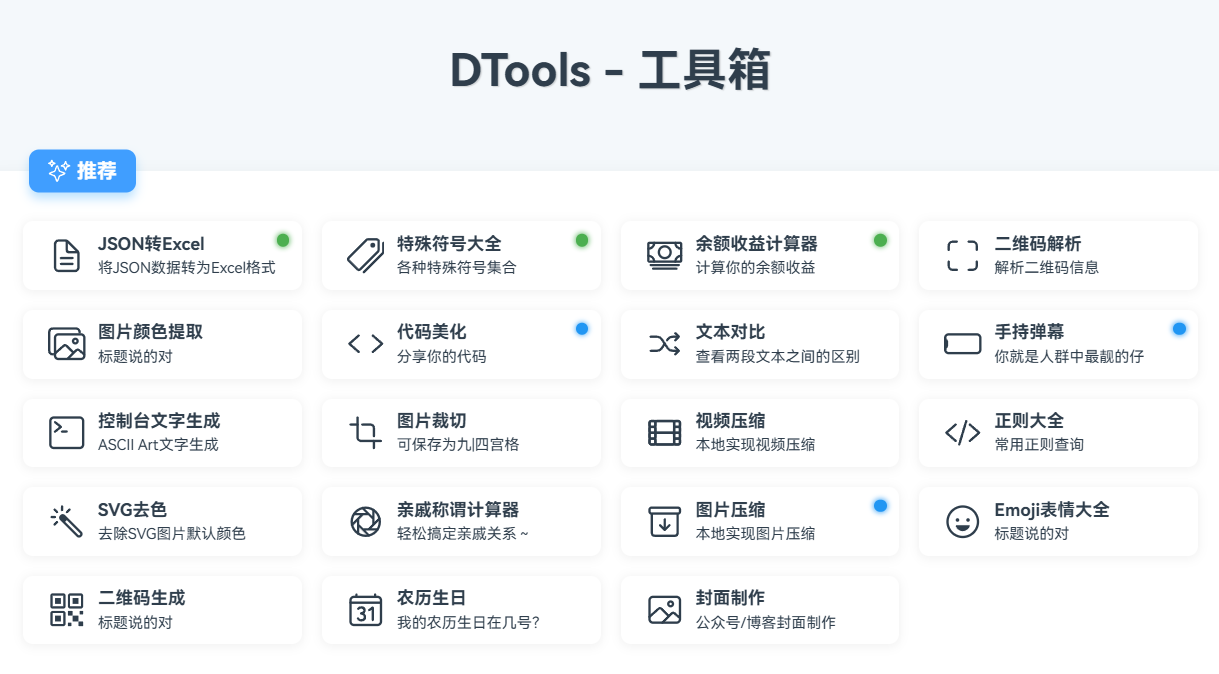This screenshot has width=1219, height=674.
Task: Open the 文本对比 tool title
Action: pyautogui.click(x=731, y=332)
